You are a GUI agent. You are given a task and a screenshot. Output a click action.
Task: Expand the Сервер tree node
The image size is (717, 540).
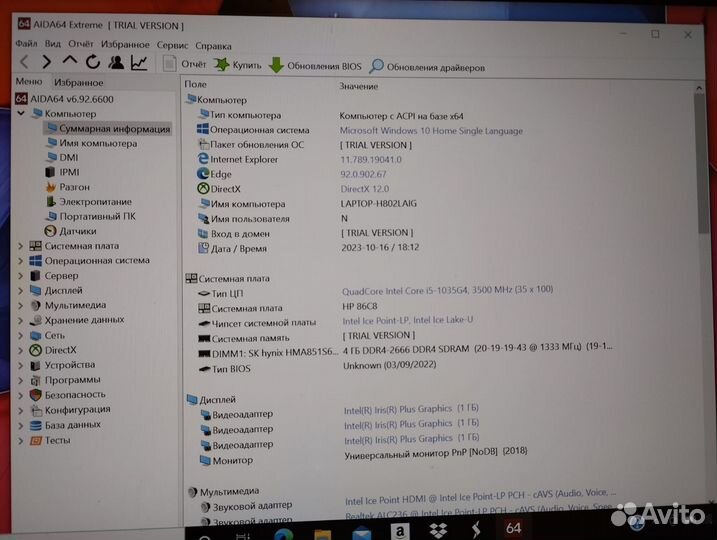point(21,276)
